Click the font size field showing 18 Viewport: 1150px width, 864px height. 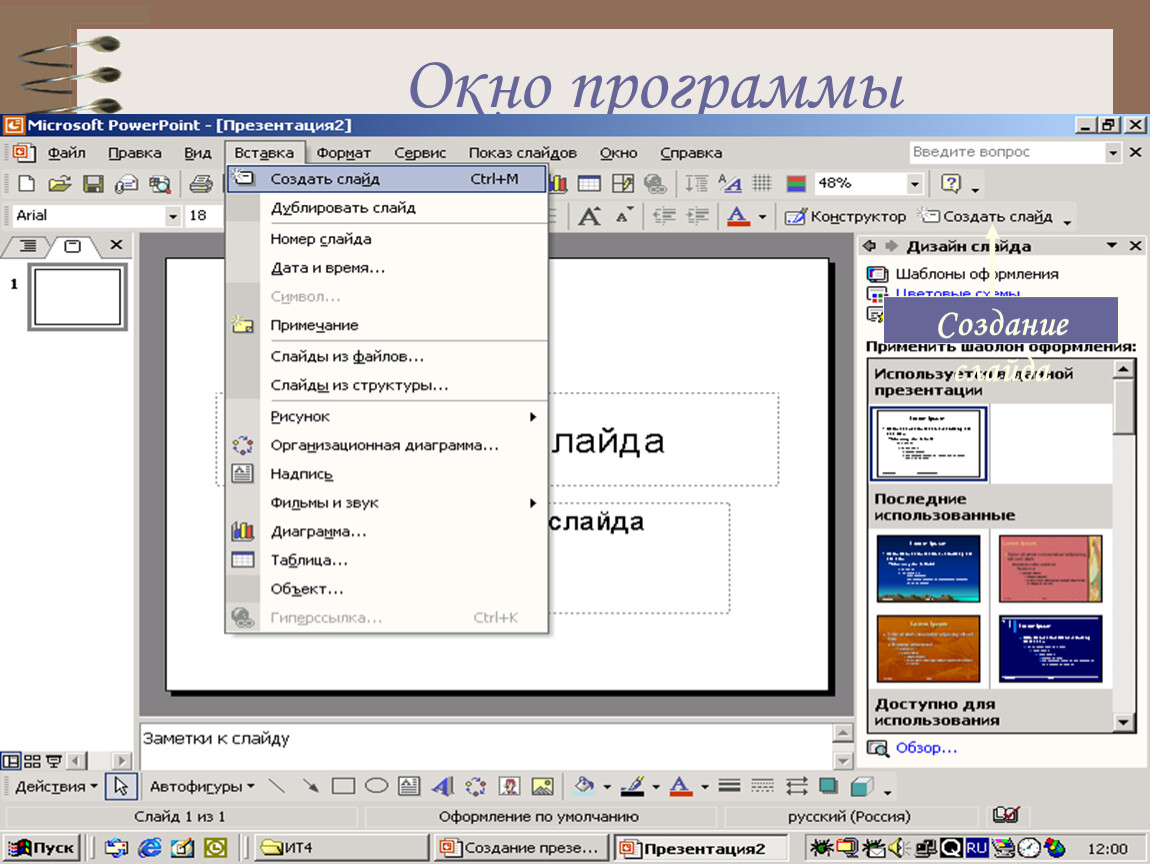[203, 216]
